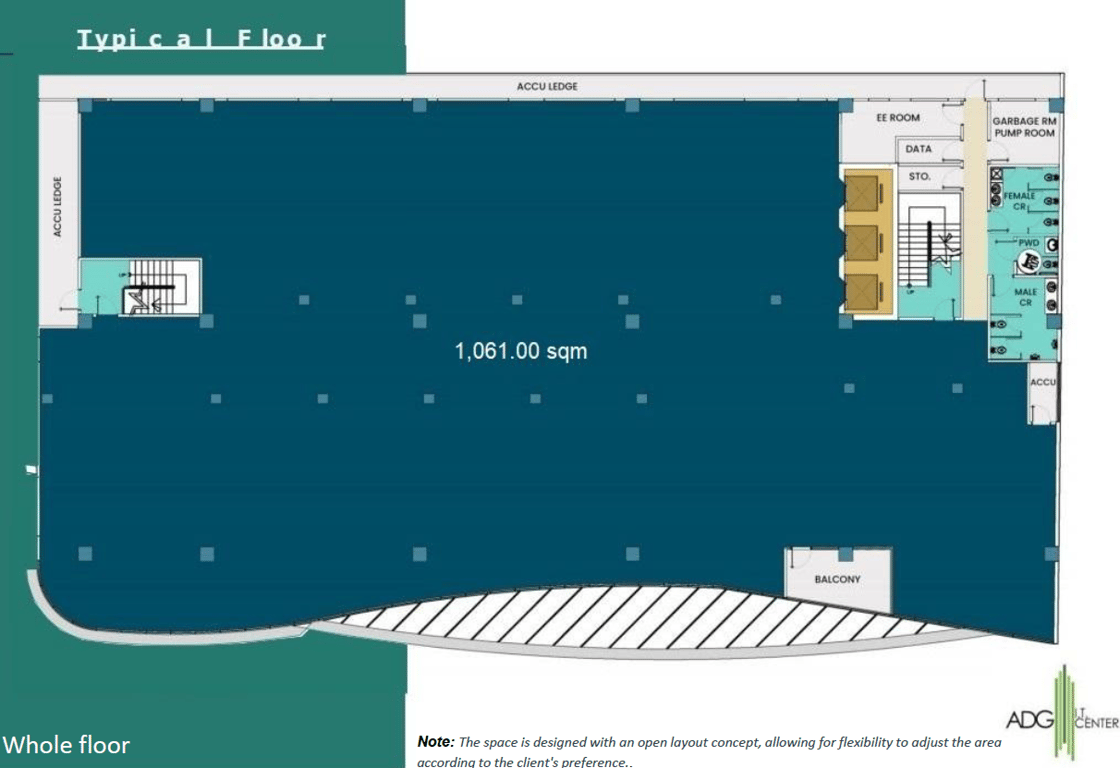Click the "Whole floor" caption
Viewport: 1120px width, 768px height.
pos(66,745)
